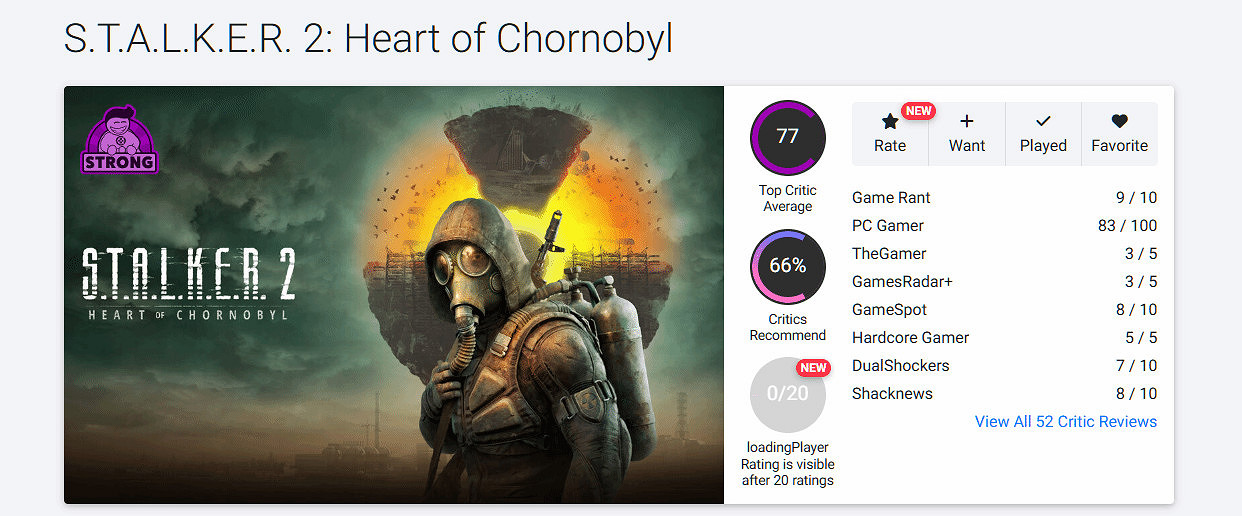
Task: Open the DualShockers review
Action: click(x=900, y=366)
